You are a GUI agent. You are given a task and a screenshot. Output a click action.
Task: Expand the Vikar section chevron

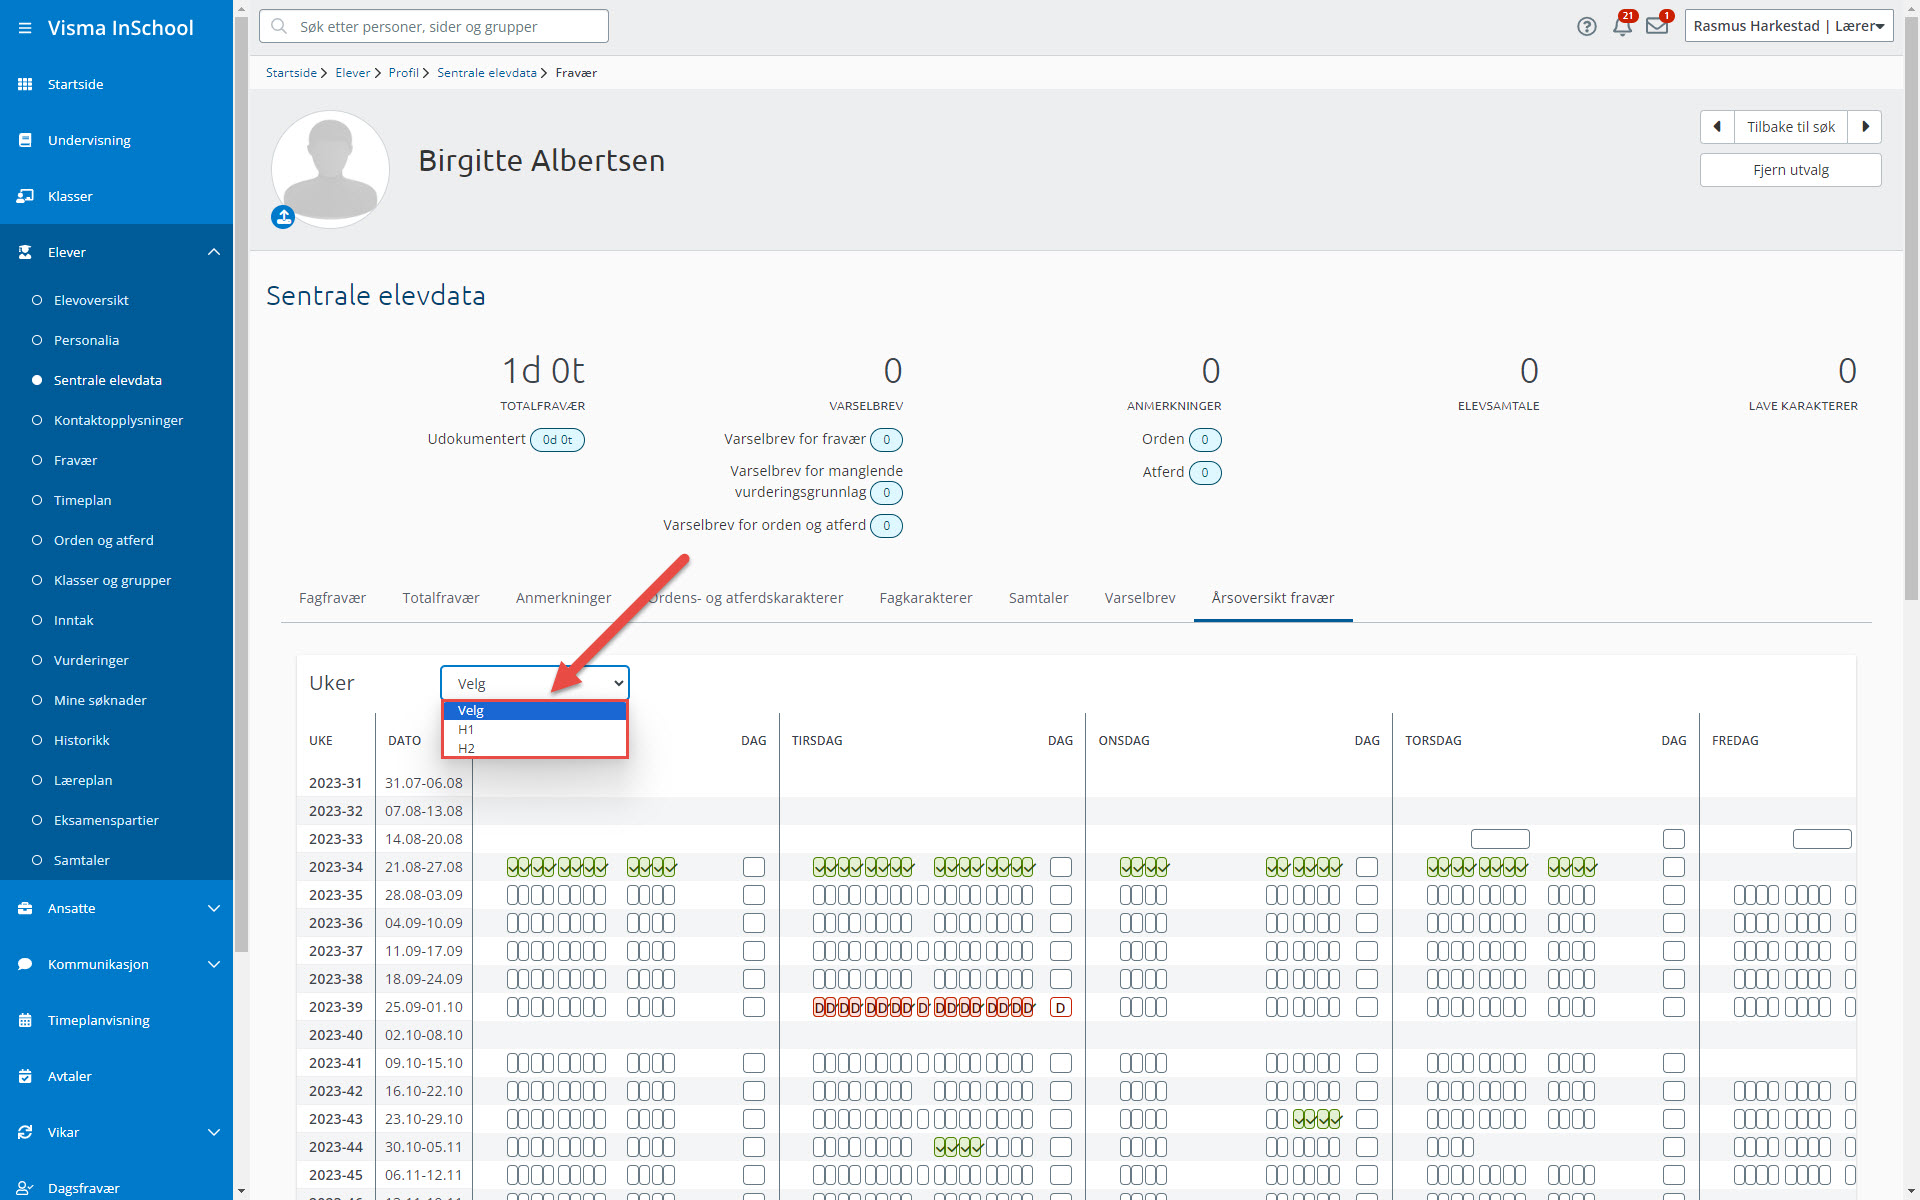click(214, 1132)
